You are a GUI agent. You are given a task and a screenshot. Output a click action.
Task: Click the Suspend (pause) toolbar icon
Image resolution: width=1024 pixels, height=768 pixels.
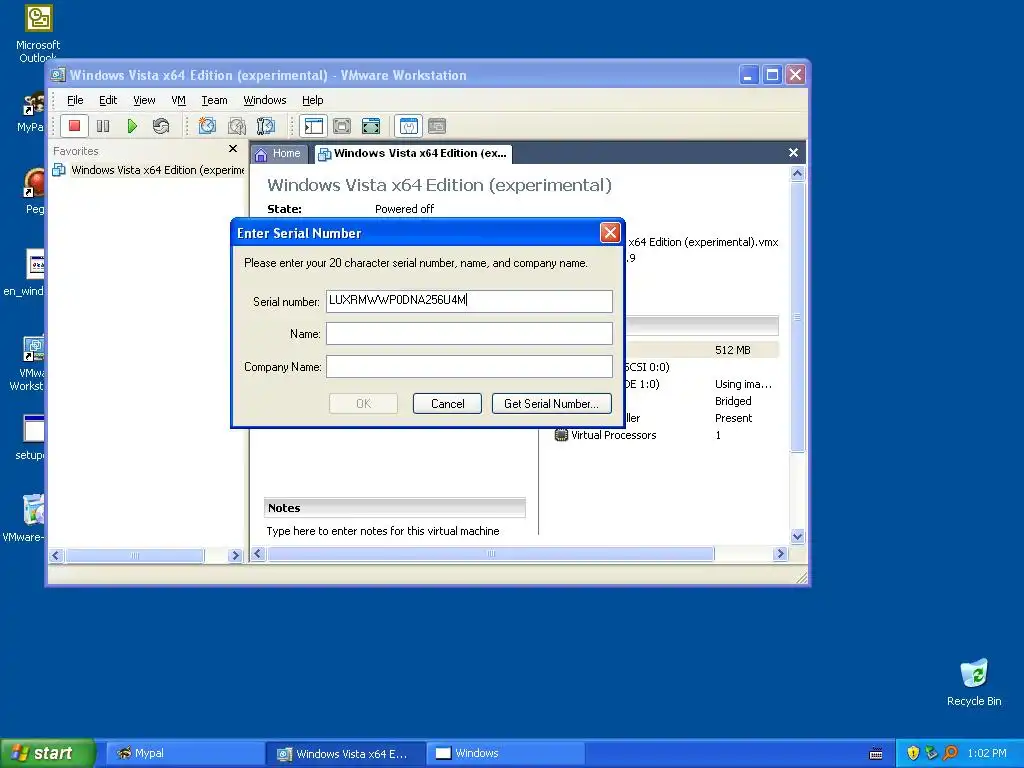(x=103, y=126)
